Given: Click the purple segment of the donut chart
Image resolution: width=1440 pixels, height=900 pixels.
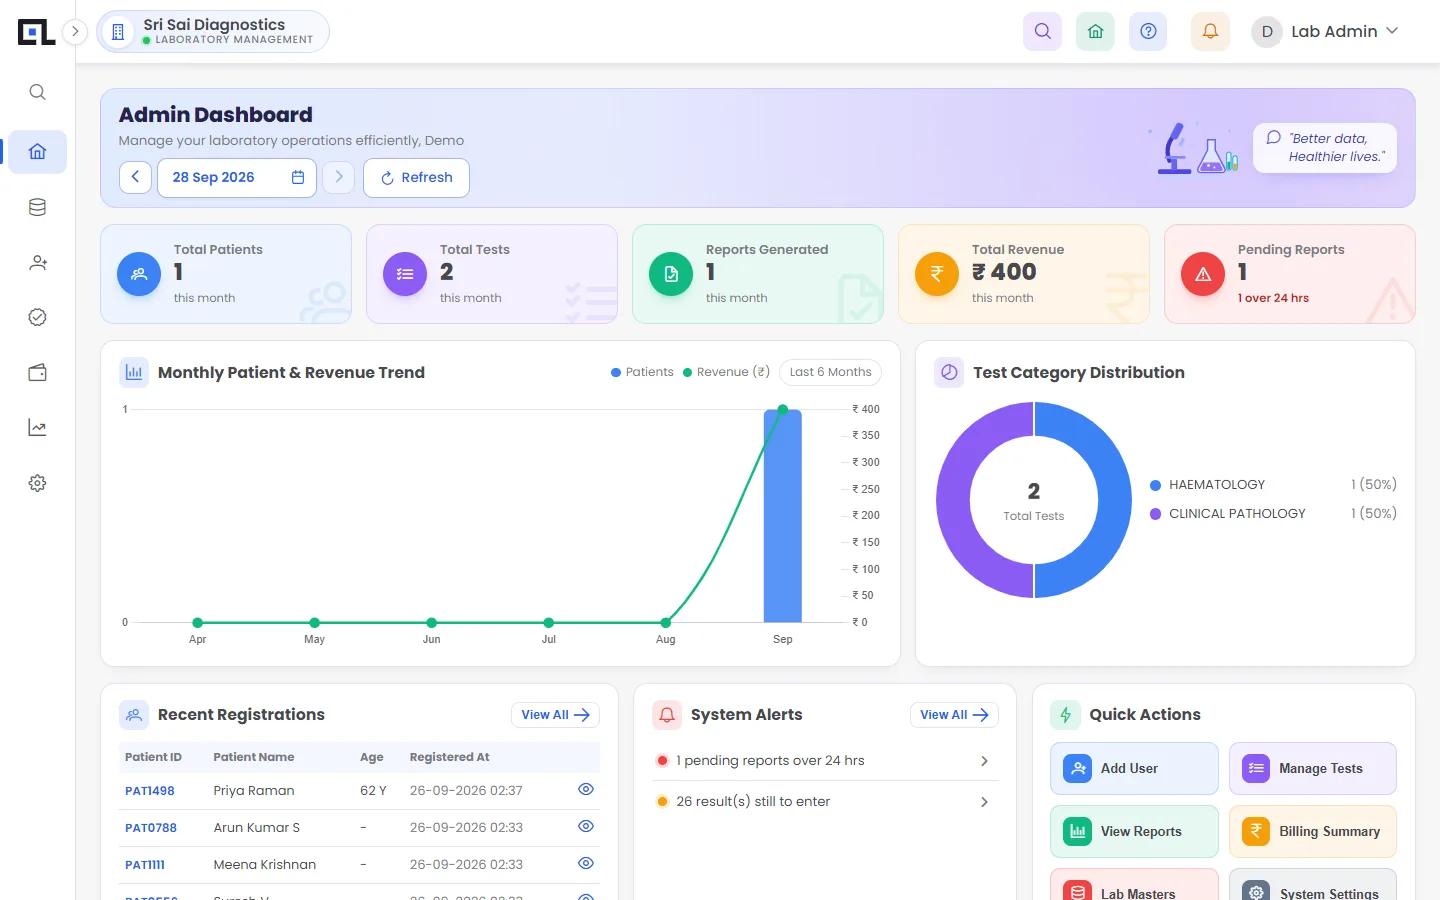Looking at the screenshot, I should pos(953,500).
